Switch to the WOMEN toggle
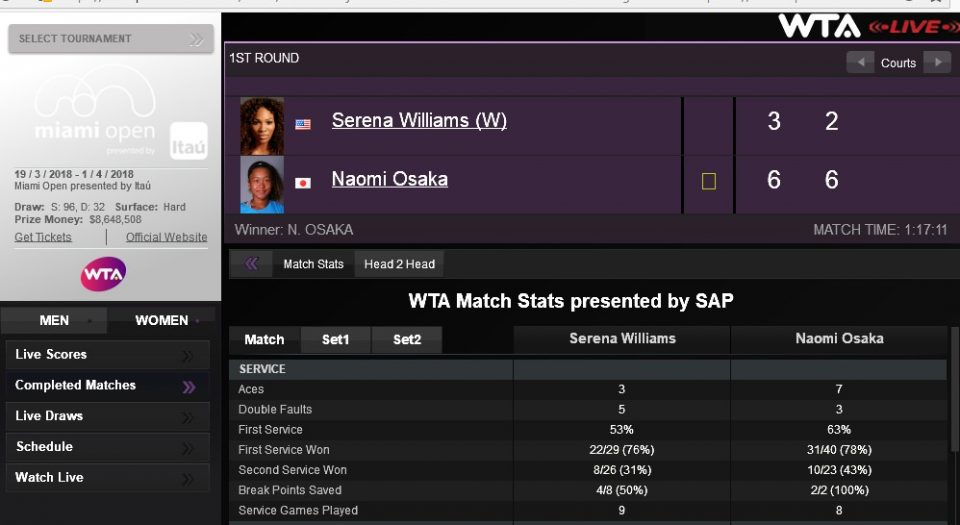The height and width of the screenshot is (525, 960). 162,321
